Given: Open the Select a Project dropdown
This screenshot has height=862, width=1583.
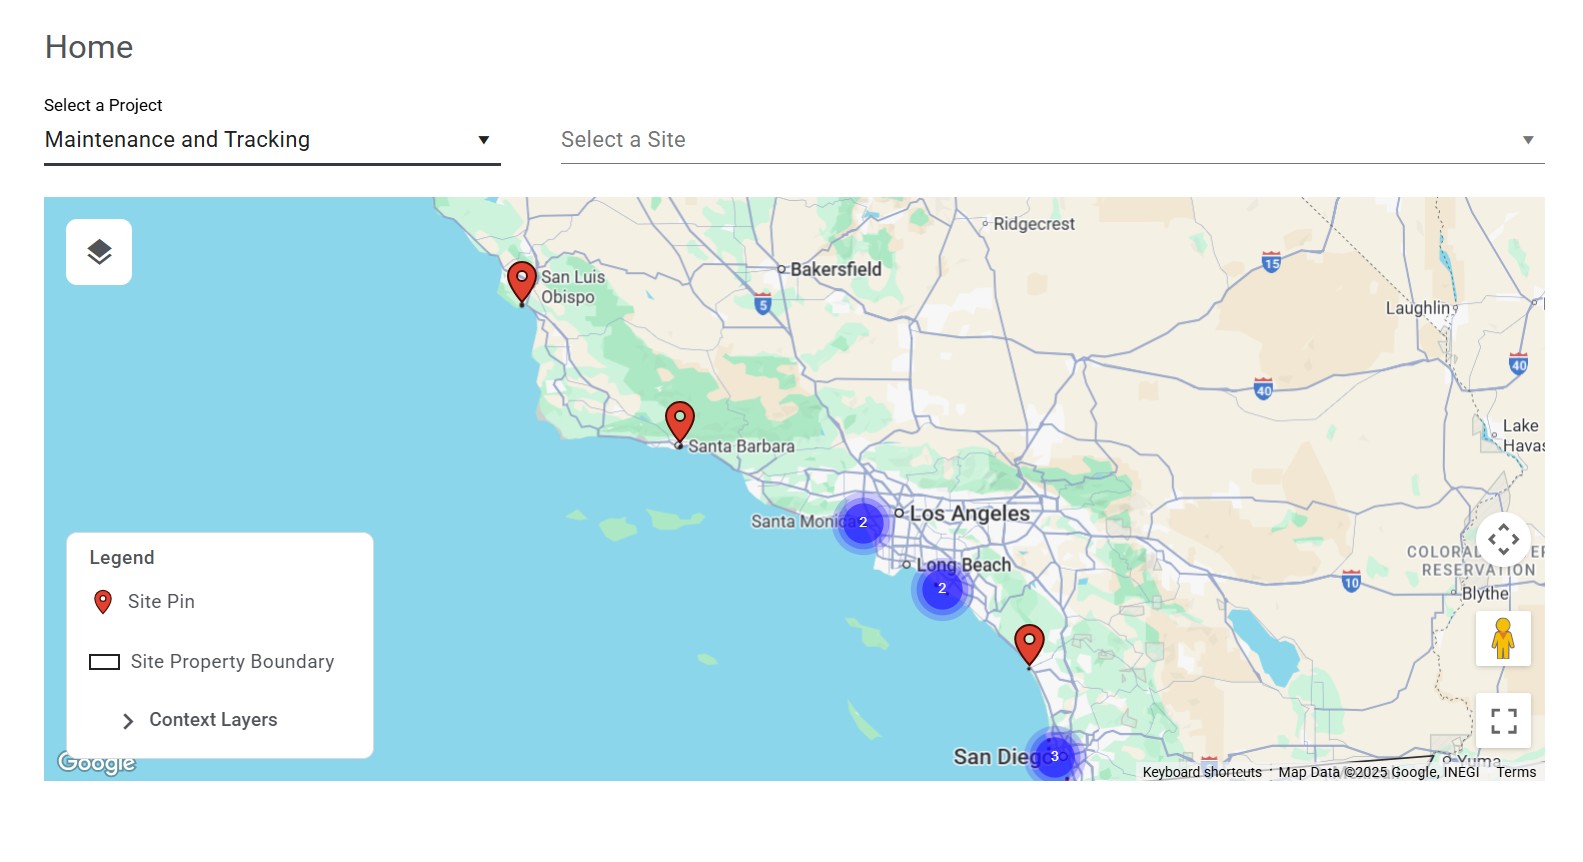Looking at the screenshot, I should coord(271,140).
